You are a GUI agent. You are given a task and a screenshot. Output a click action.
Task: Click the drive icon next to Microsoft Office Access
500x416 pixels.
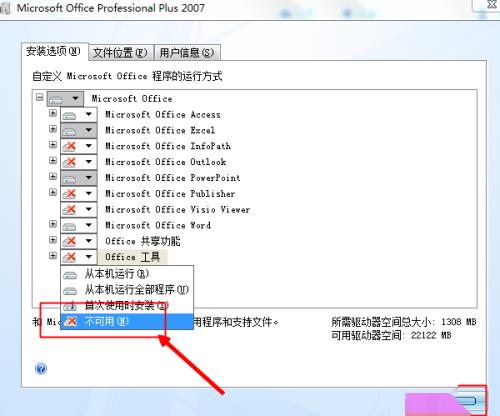tap(69, 115)
